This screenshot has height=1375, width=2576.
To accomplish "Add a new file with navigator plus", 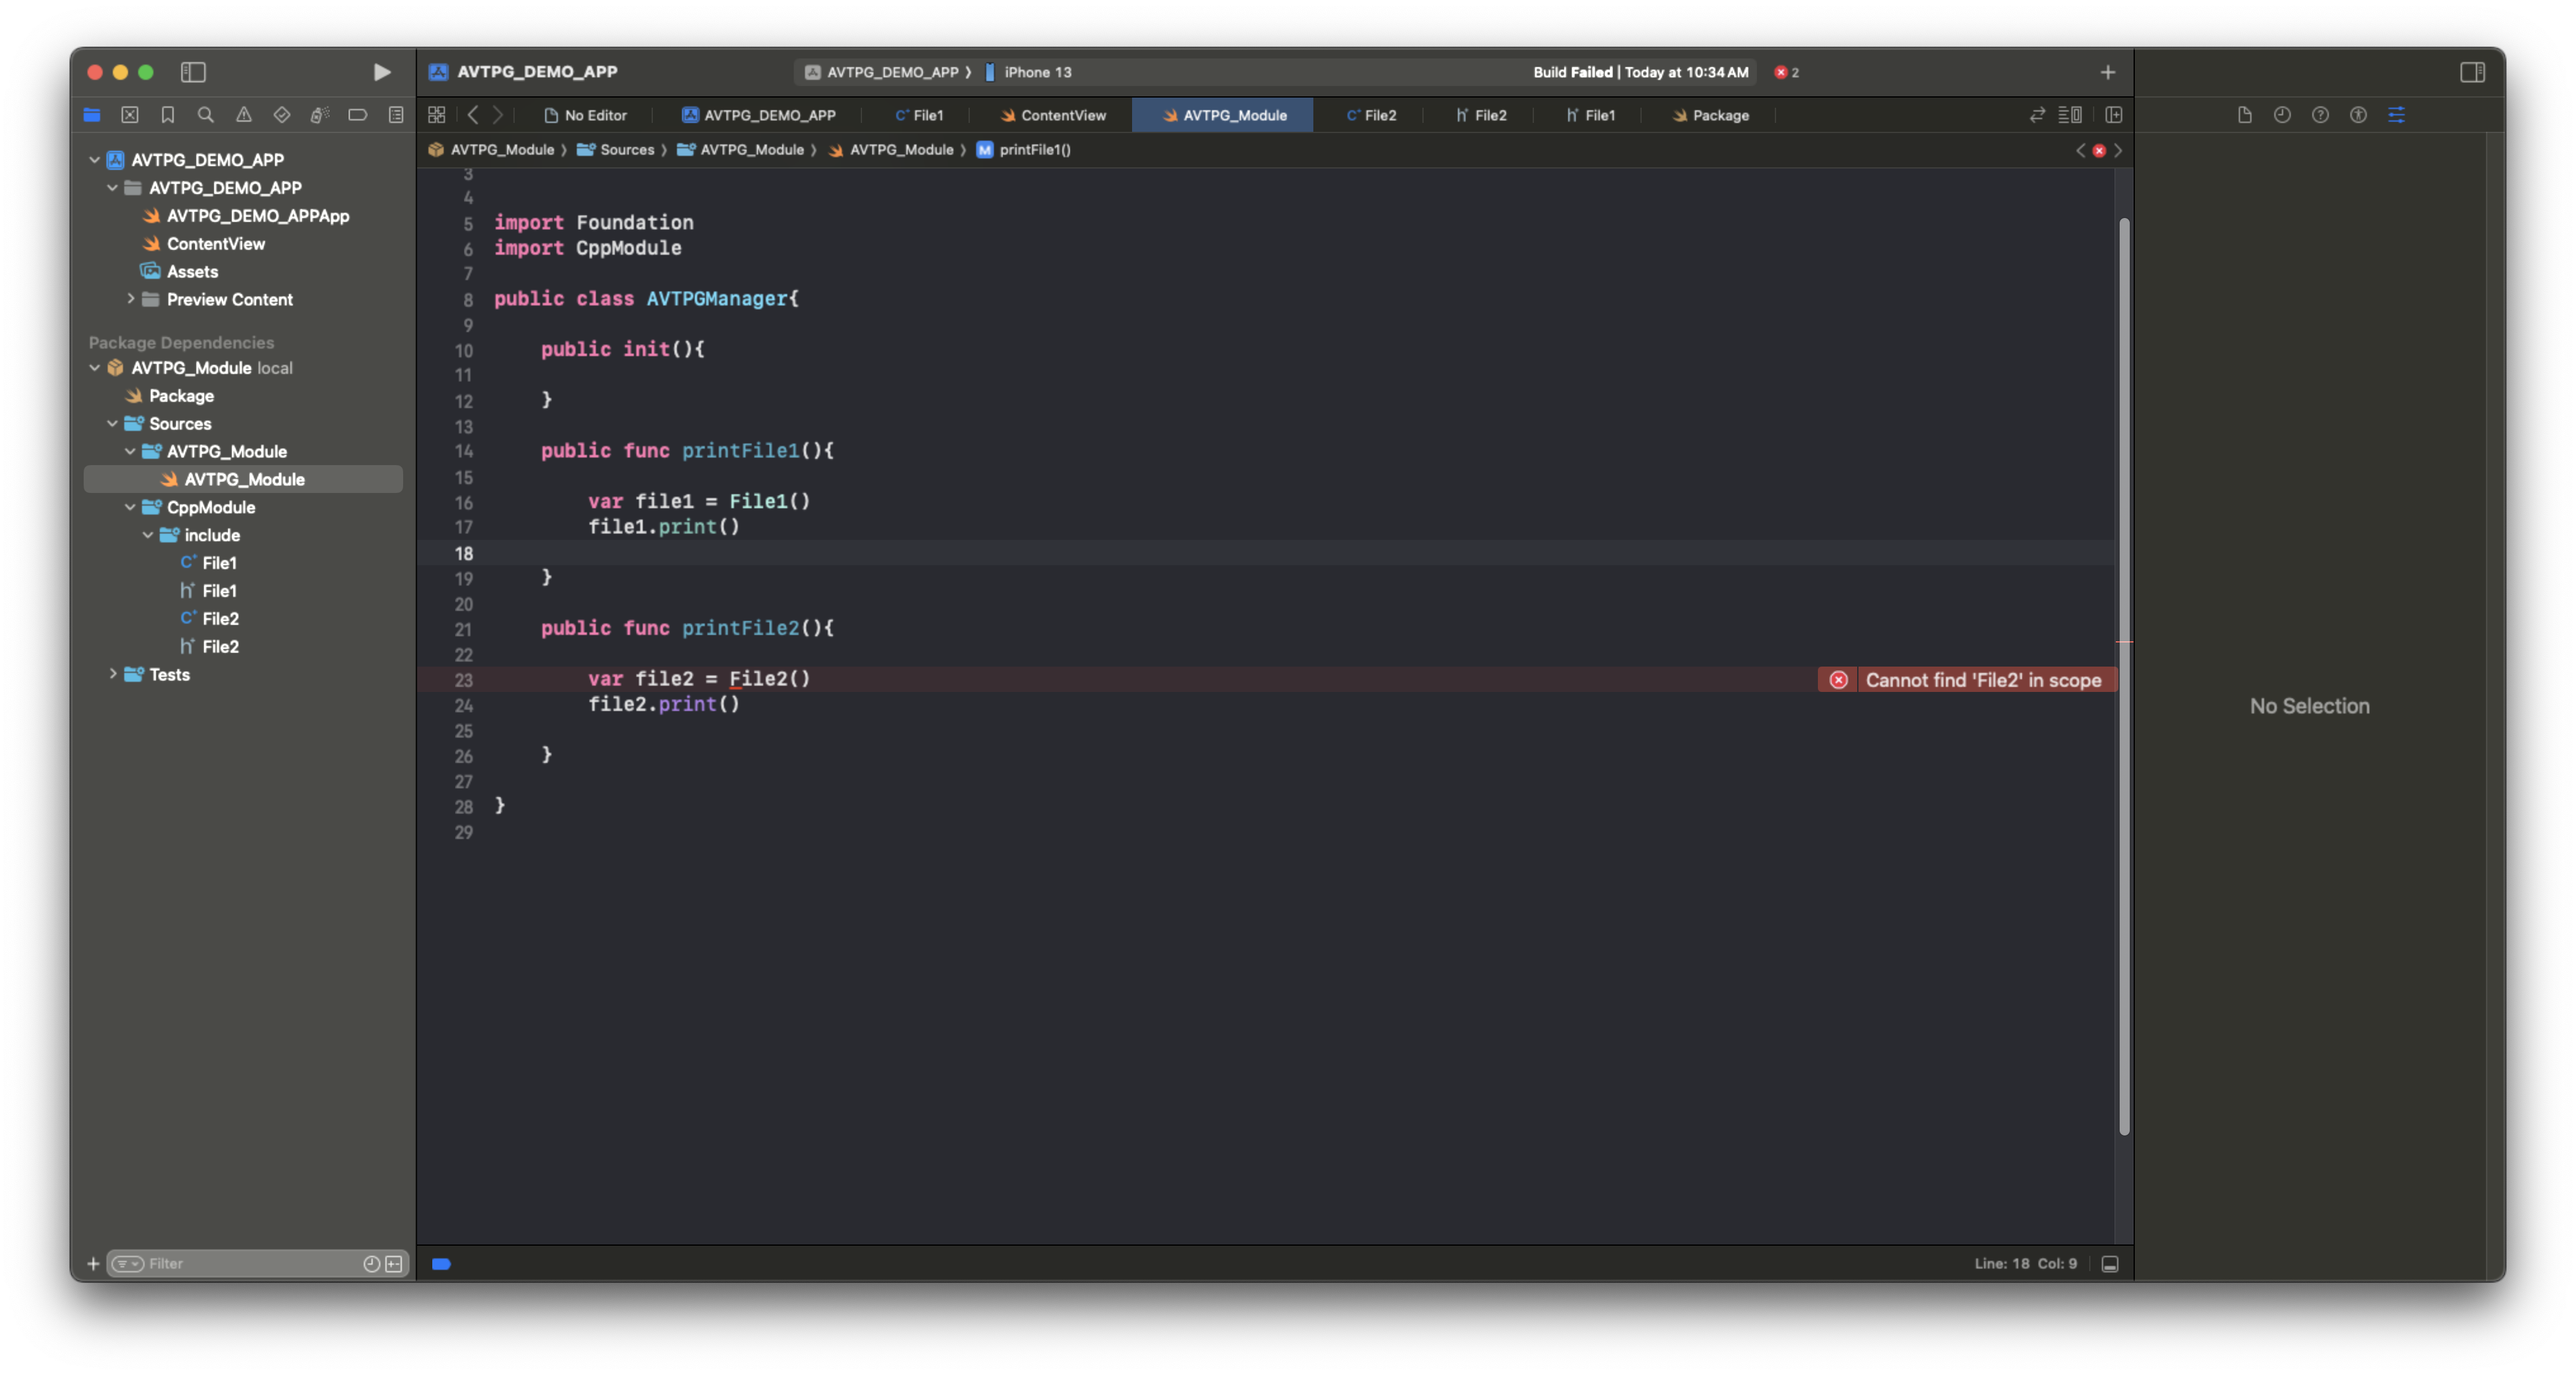I will [x=93, y=1264].
